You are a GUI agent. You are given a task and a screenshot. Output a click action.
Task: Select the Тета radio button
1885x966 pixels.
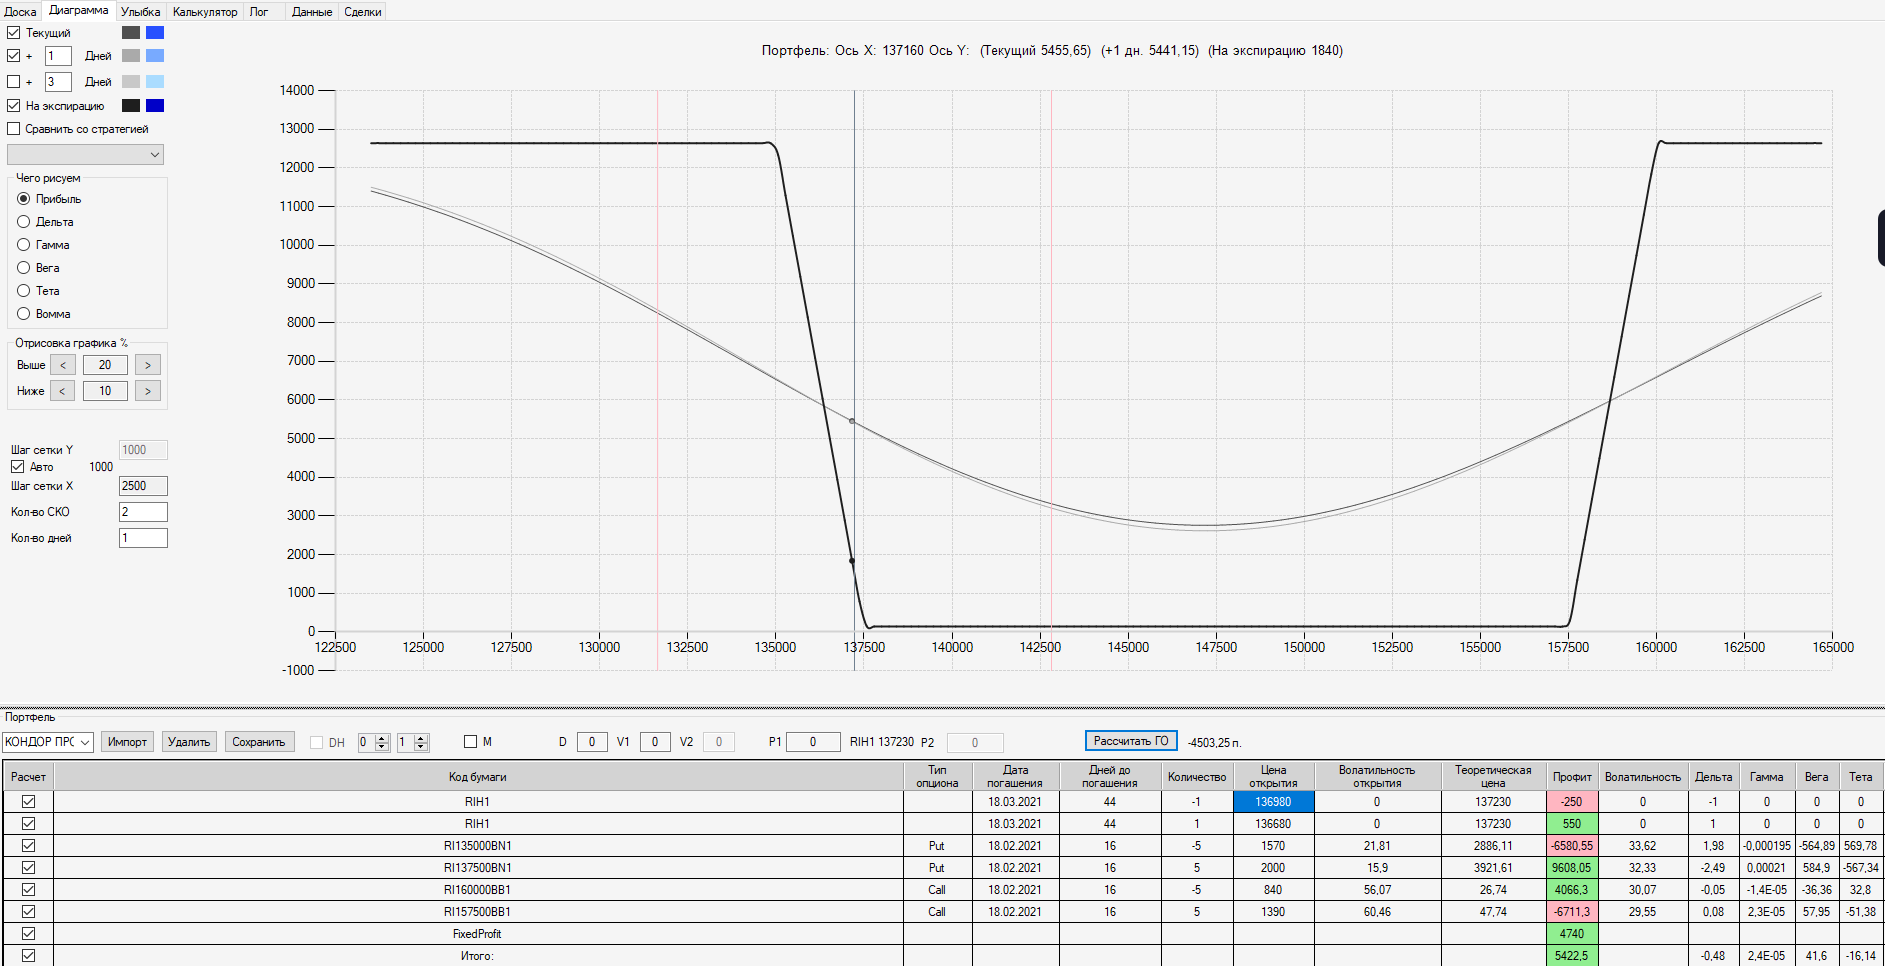(x=24, y=291)
